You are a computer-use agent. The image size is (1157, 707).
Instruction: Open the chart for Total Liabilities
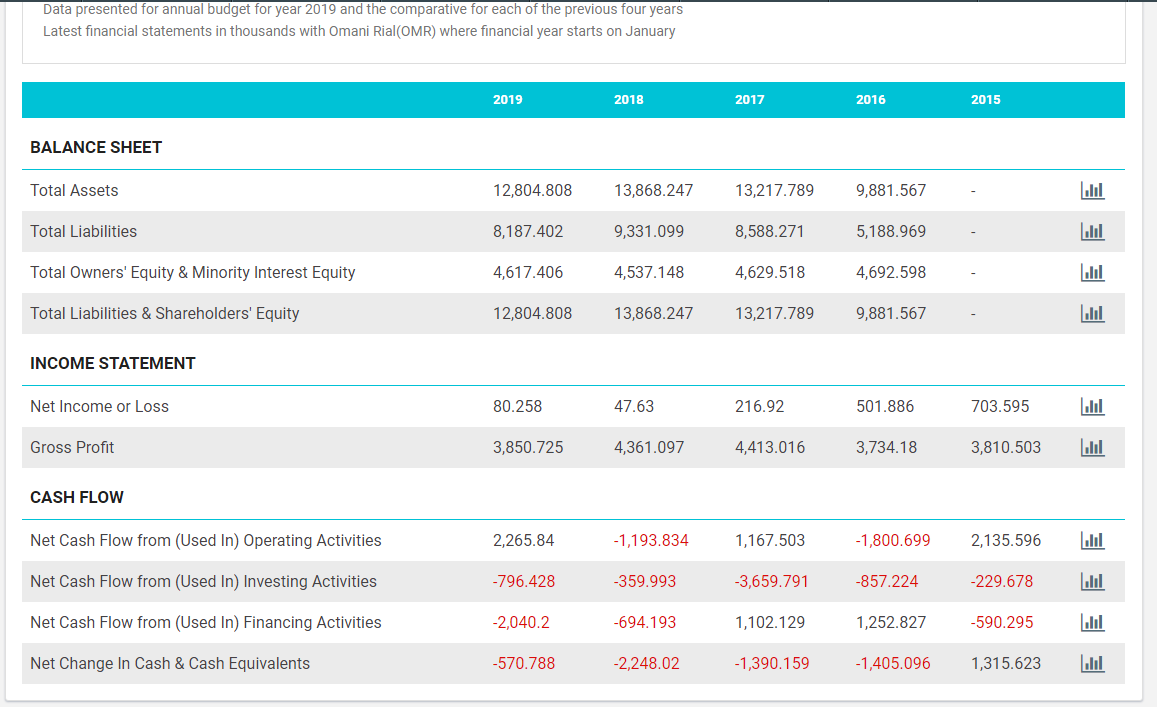1092,231
